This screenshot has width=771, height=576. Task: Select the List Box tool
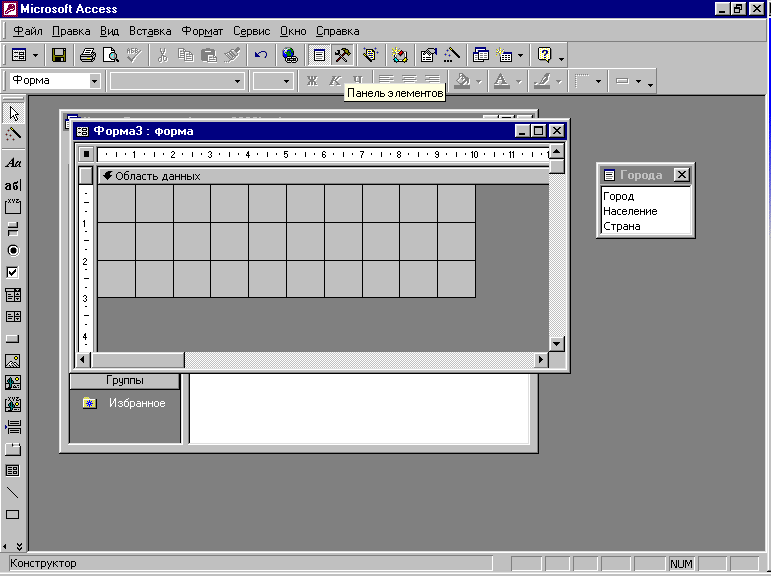click(13, 316)
